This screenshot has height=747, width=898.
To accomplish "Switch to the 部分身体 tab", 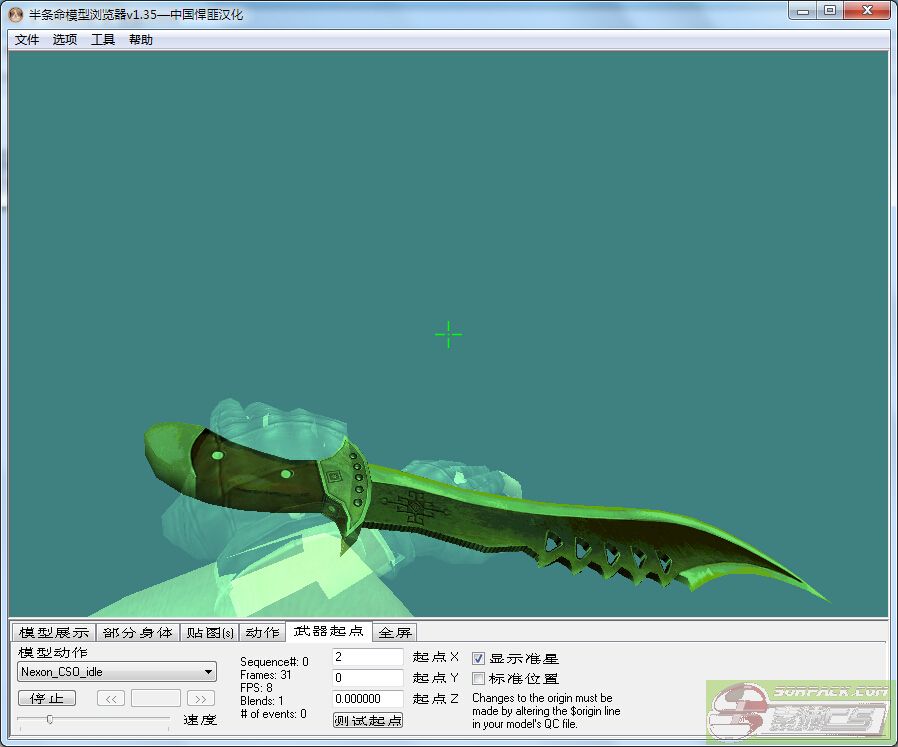I will [x=138, y=632].
